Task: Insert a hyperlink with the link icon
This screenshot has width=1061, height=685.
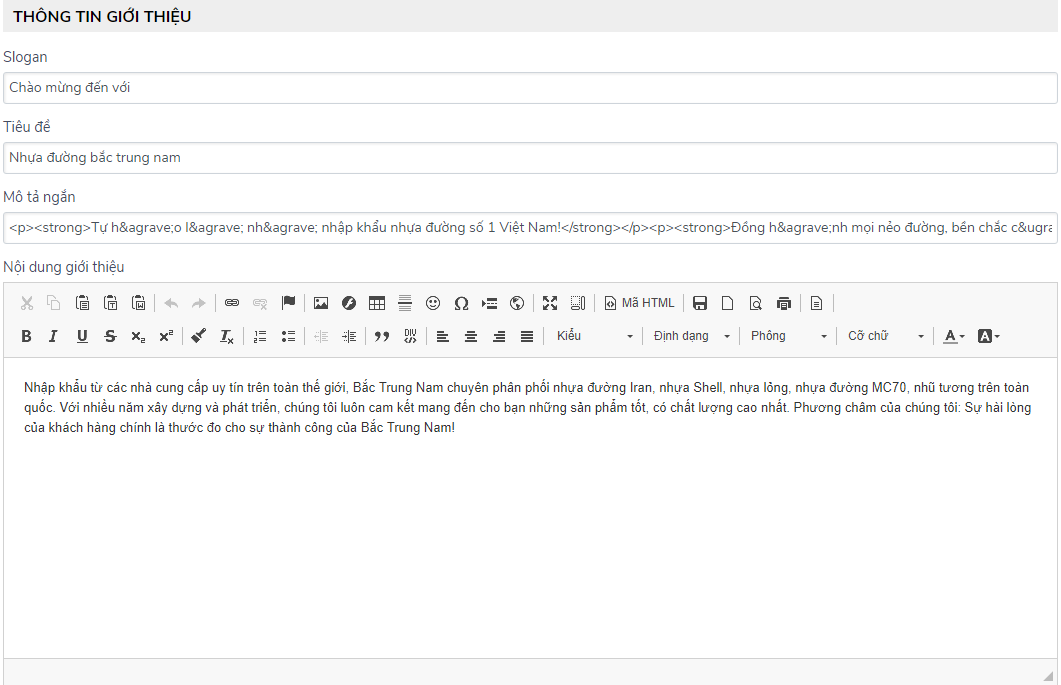Action: point(232,303)
